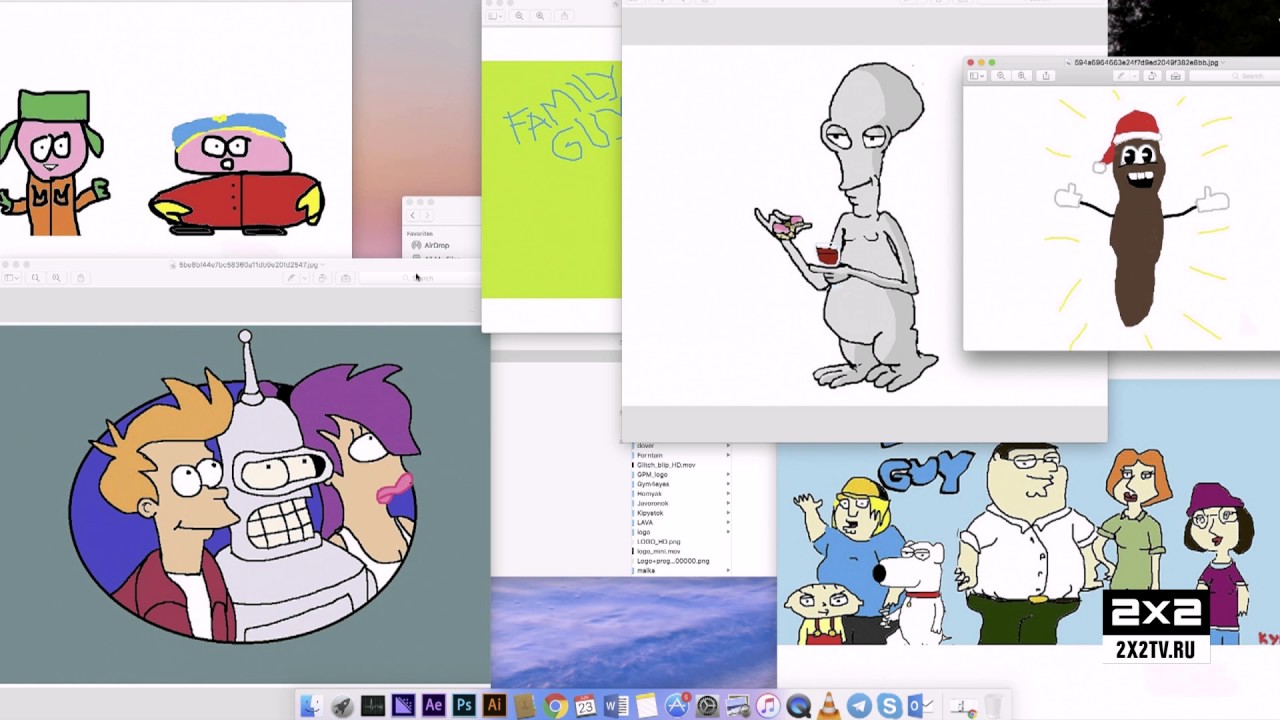Open sidebar view menu in Mr. Hankey window
Image resolution: width=1280 pixels, height=720 pixels.
click(977, 76)
